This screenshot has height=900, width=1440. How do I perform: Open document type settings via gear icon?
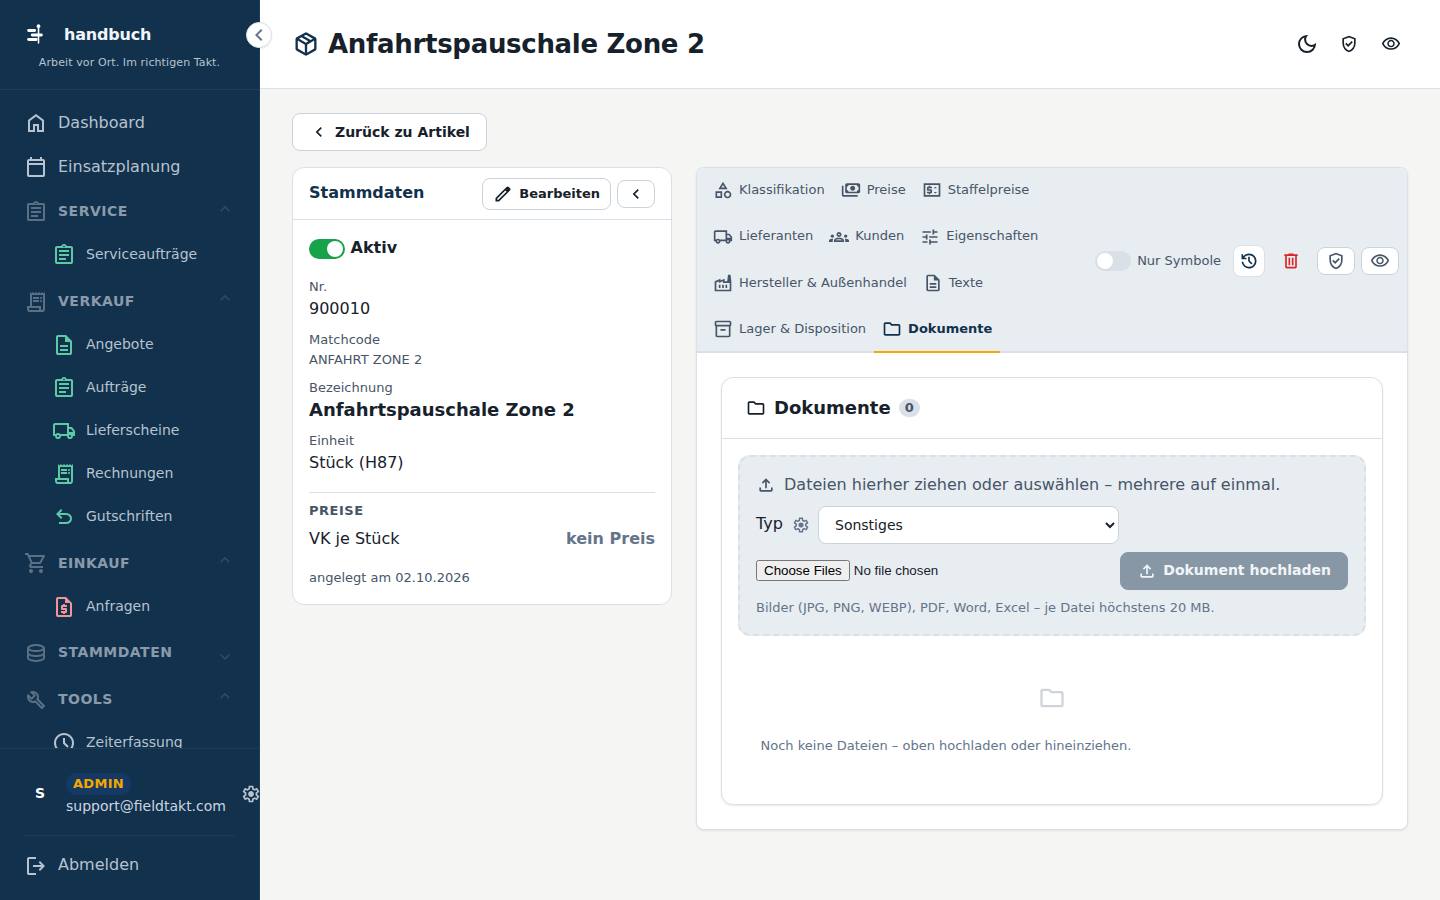[x=801, y=525]
